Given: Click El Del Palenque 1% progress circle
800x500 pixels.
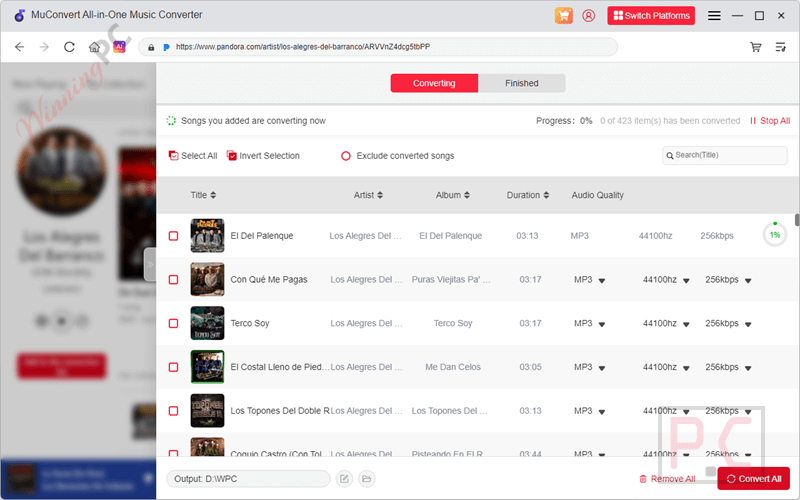Looking at the screenshot, I should point(774,235).
